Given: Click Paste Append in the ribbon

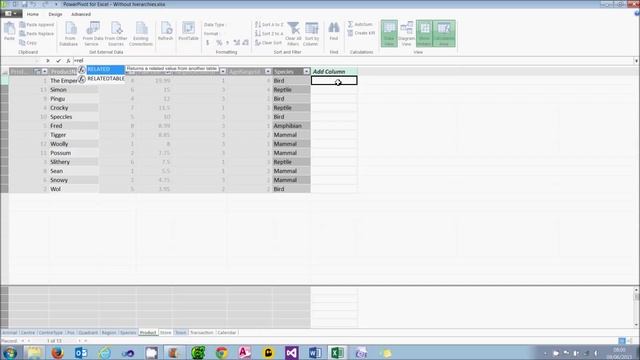Looking at the screenshot, I should pos(37,24).
